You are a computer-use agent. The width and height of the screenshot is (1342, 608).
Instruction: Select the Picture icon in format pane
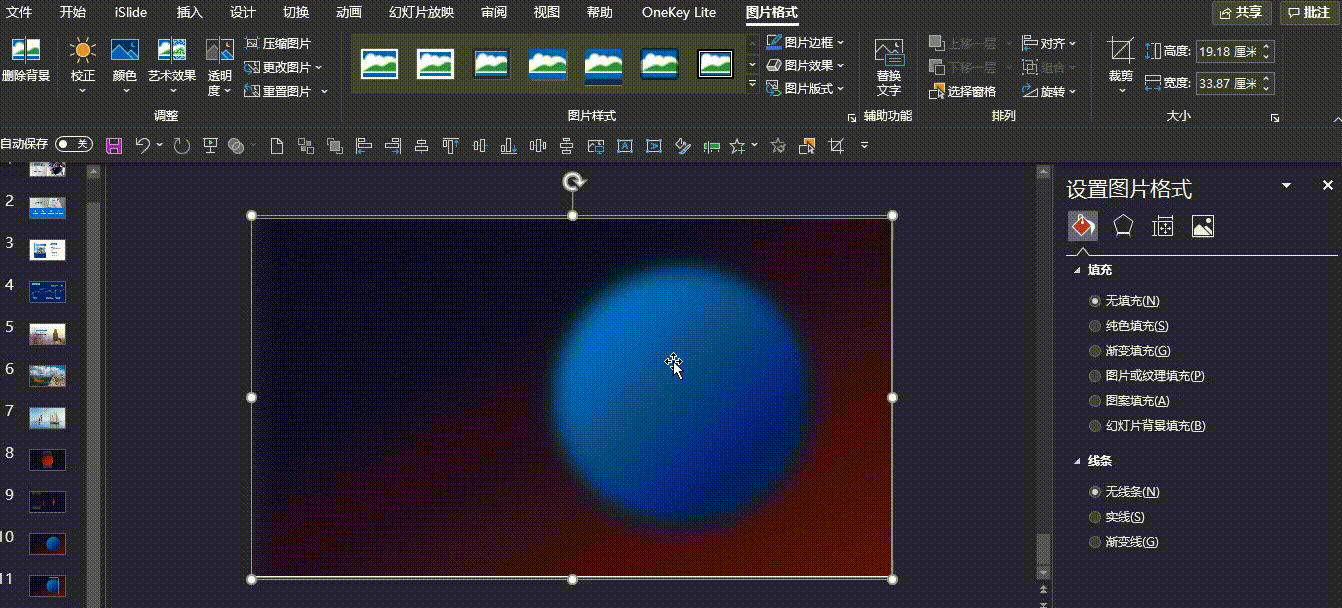[x=1202, y=227]
